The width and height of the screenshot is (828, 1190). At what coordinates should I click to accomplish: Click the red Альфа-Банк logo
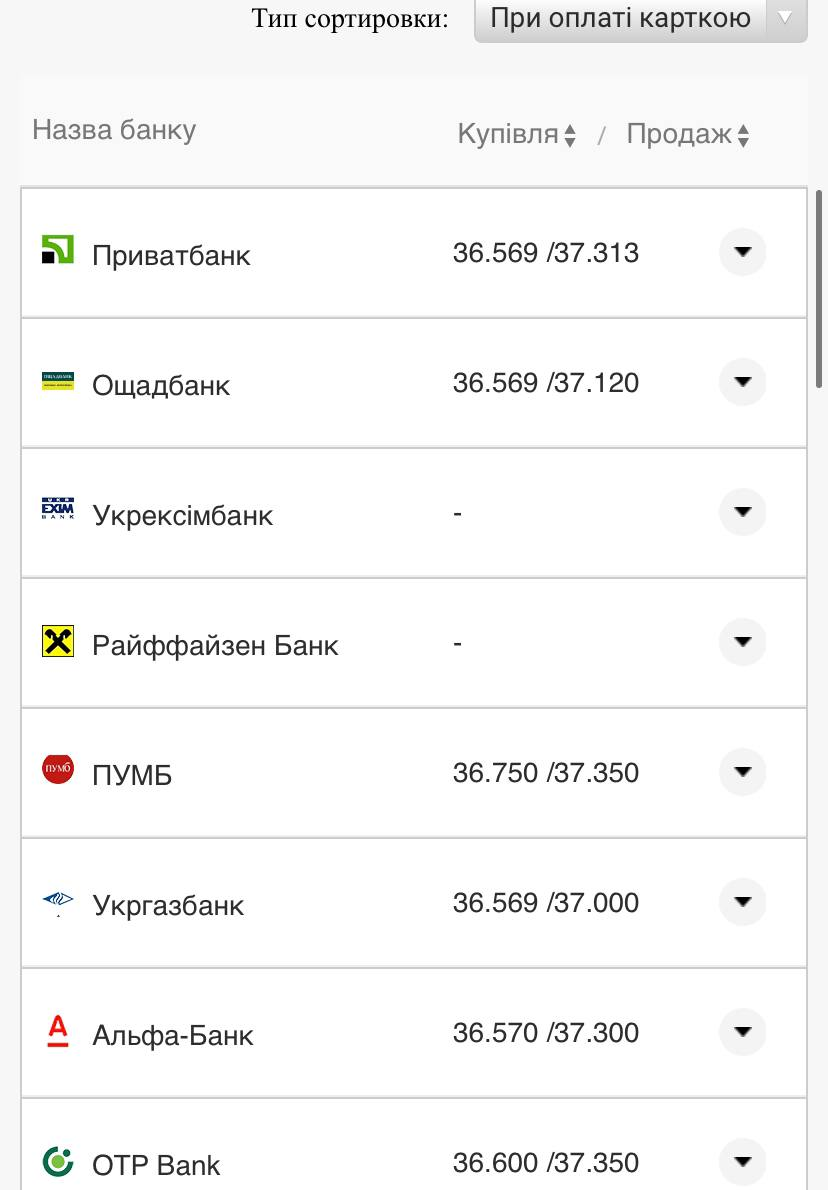click(x=58, y=1030)
